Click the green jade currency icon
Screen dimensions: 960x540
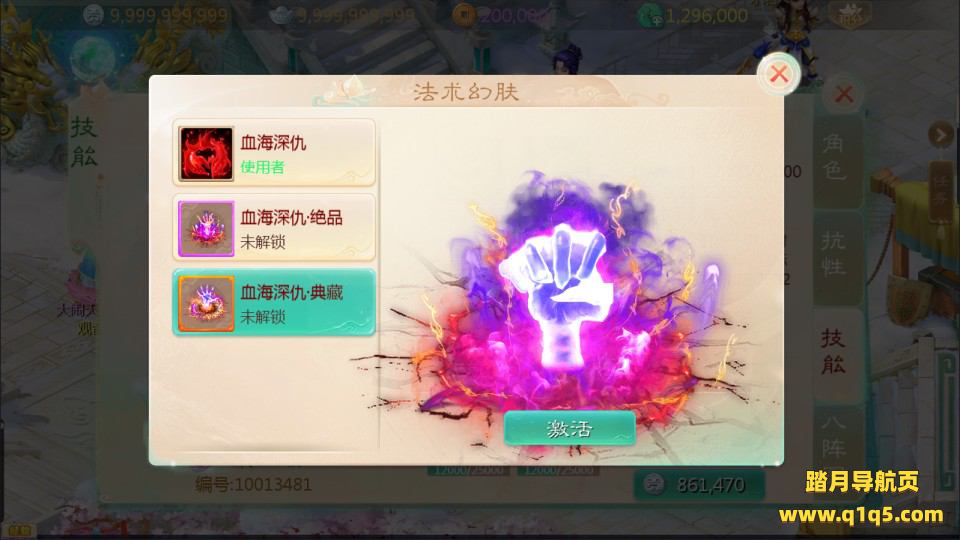(649, 15)
